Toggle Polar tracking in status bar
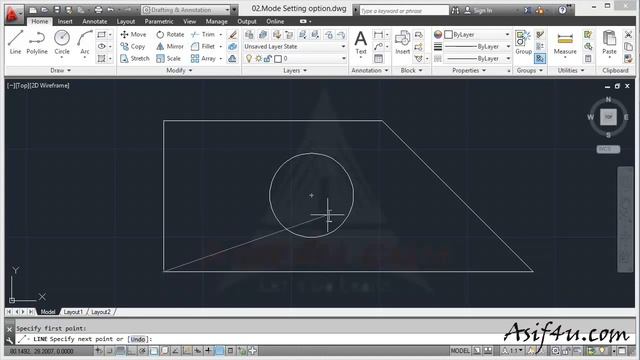Screen dimensions: 640x360 pos(142,351)
